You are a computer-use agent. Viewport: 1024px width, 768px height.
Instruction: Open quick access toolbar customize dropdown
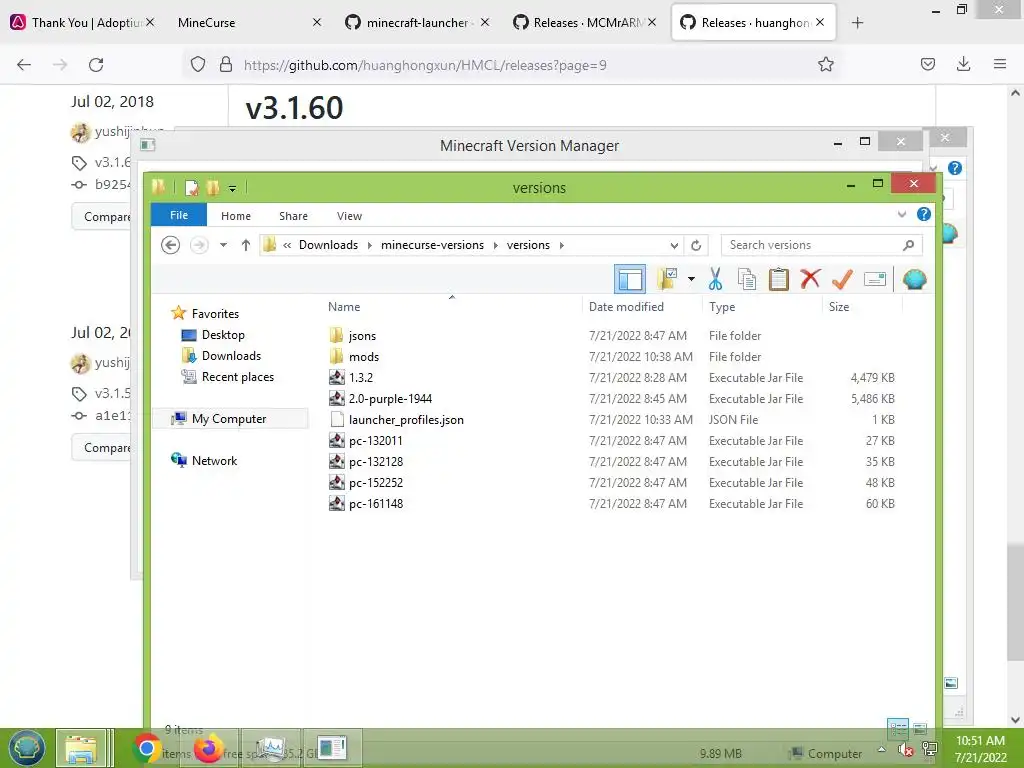click(232, 189)
